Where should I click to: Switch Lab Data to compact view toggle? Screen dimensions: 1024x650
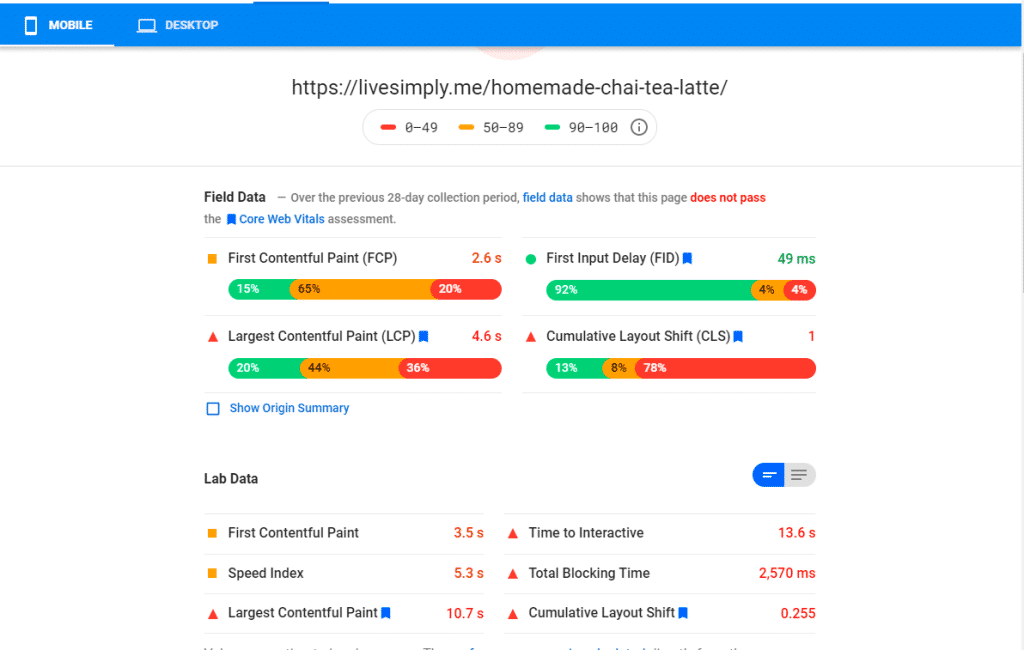pos(768,475)
